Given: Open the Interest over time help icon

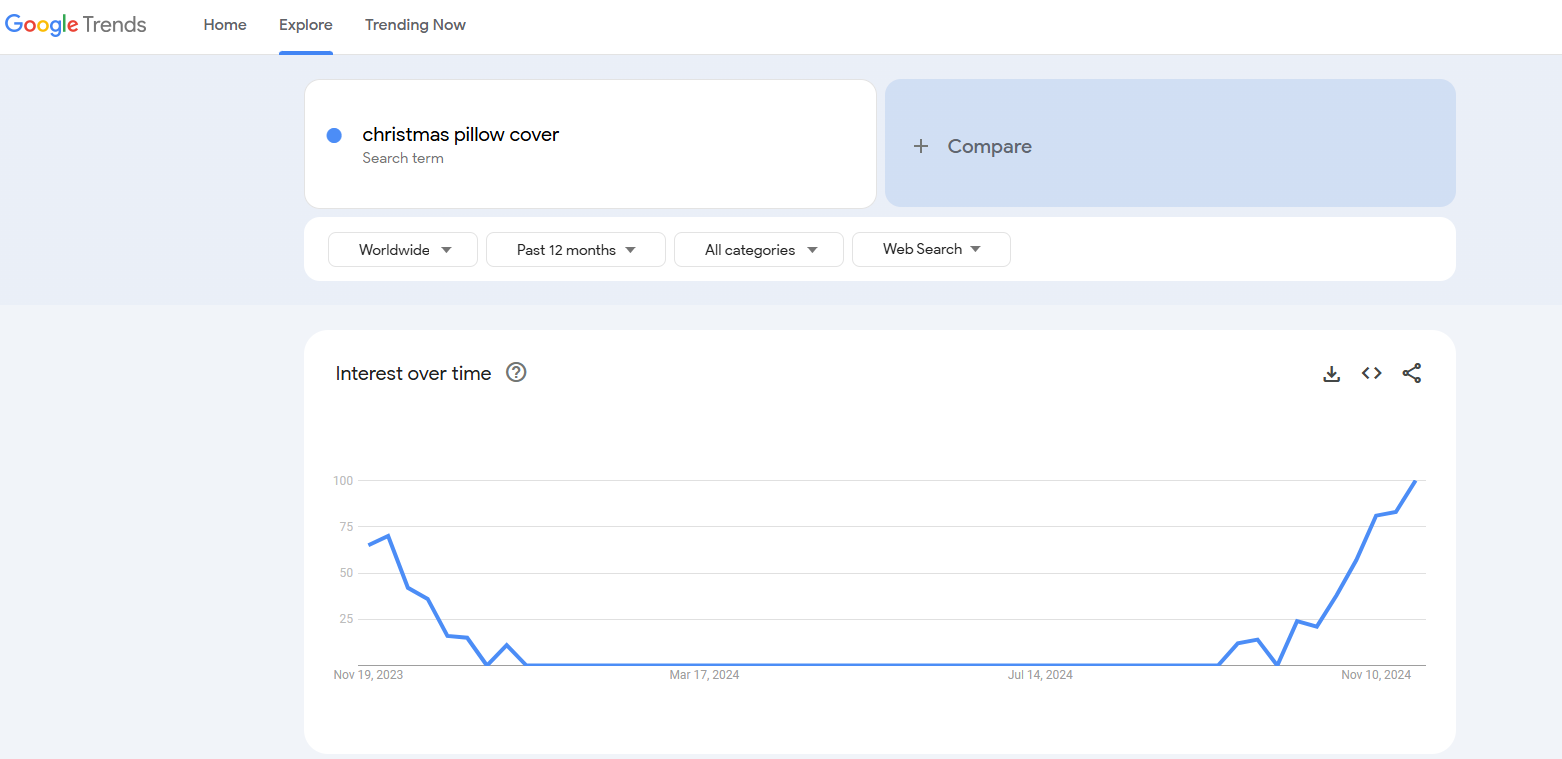Looking at the screenshot, I should tap(516, 373).
